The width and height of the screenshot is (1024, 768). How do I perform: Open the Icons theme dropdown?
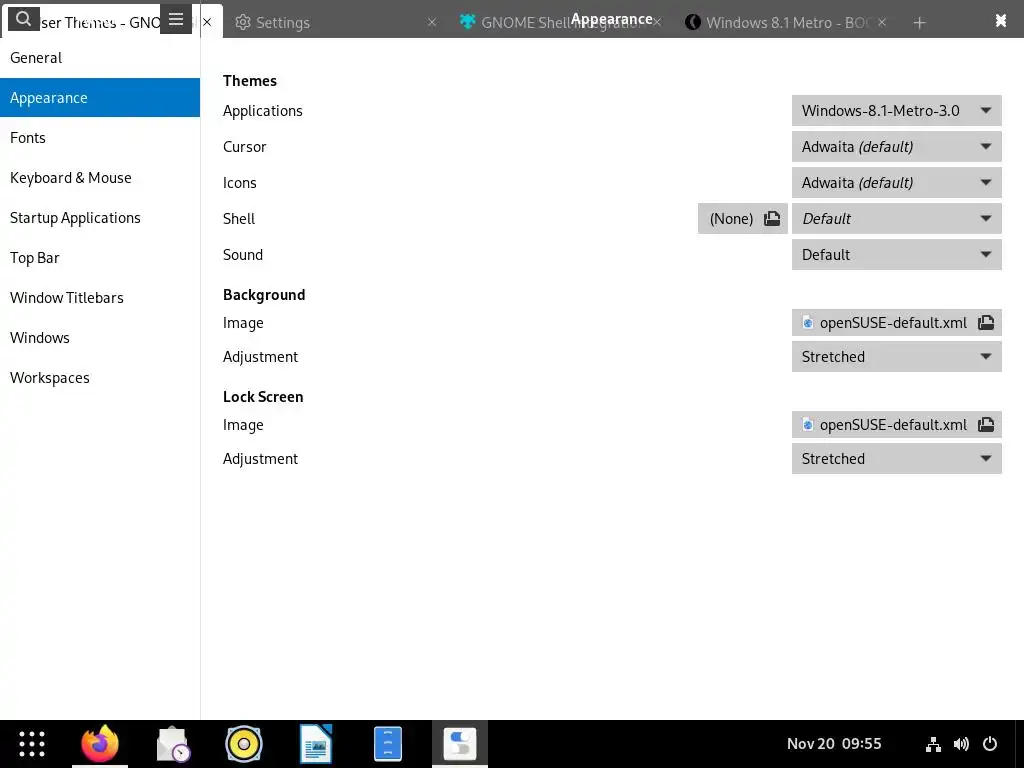tap(896, 182)
